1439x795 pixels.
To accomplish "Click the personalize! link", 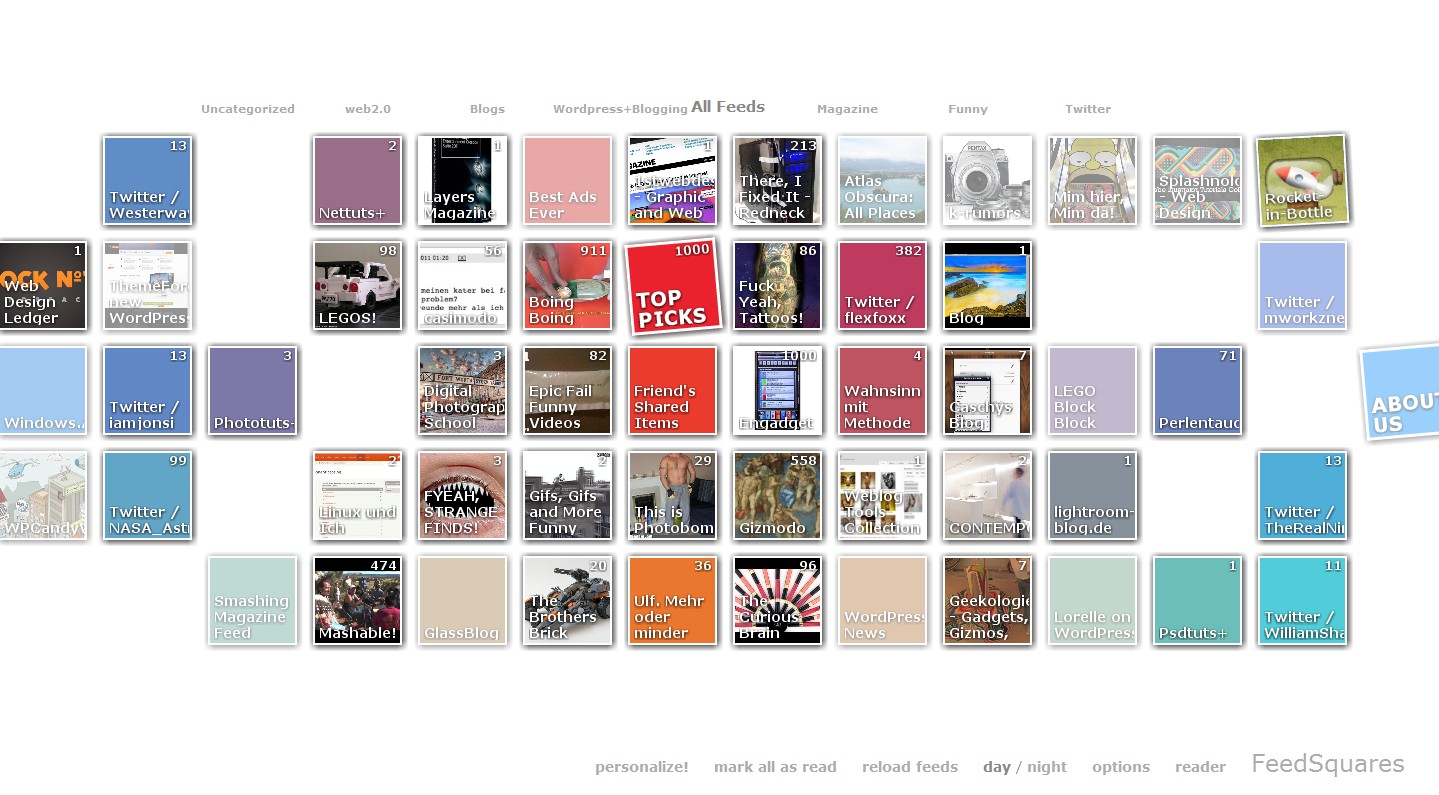I will pyautogui.click(x=641, y=767).
